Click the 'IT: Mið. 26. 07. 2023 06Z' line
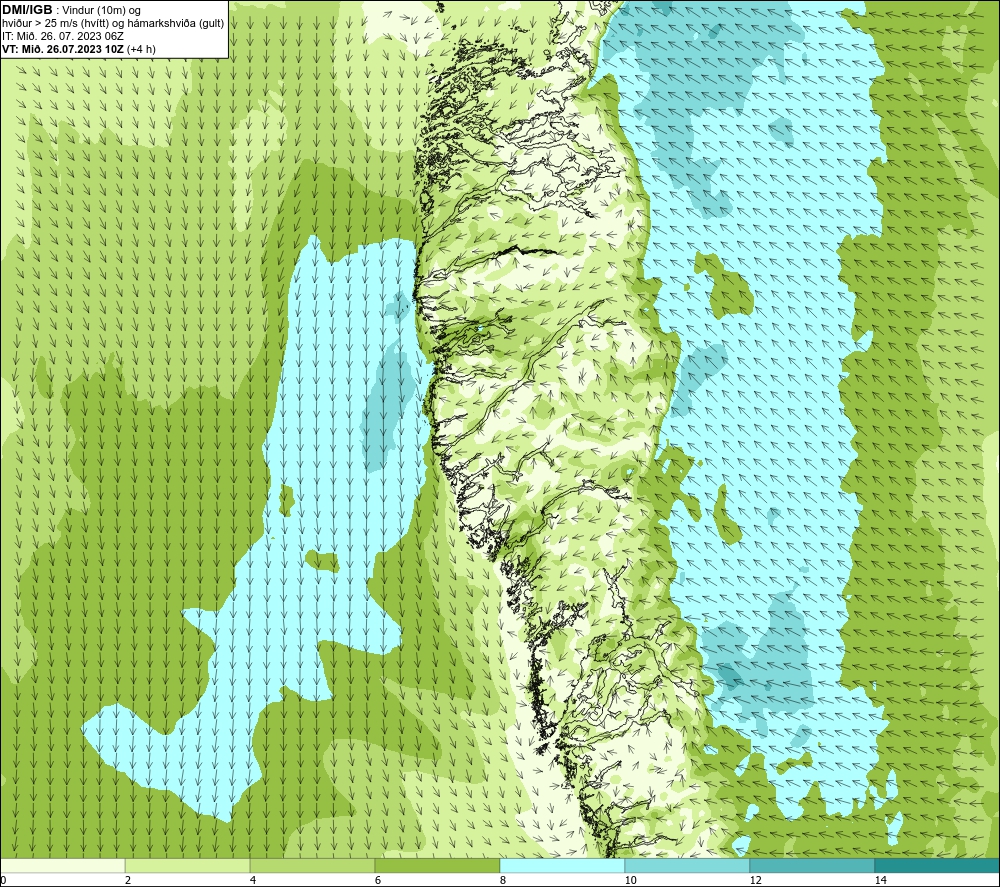The height and width of the screenshot is (887, 1000). [x=62, y=36]
